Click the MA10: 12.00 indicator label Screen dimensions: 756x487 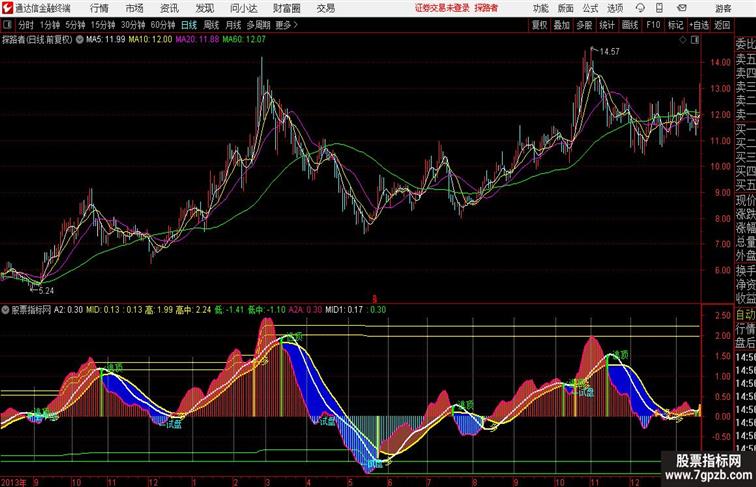(150, 40)
